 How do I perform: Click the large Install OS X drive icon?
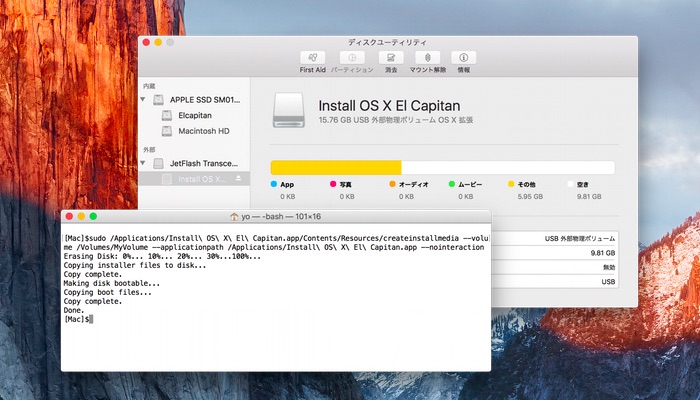pyautogui.click(x=289, y=110)
